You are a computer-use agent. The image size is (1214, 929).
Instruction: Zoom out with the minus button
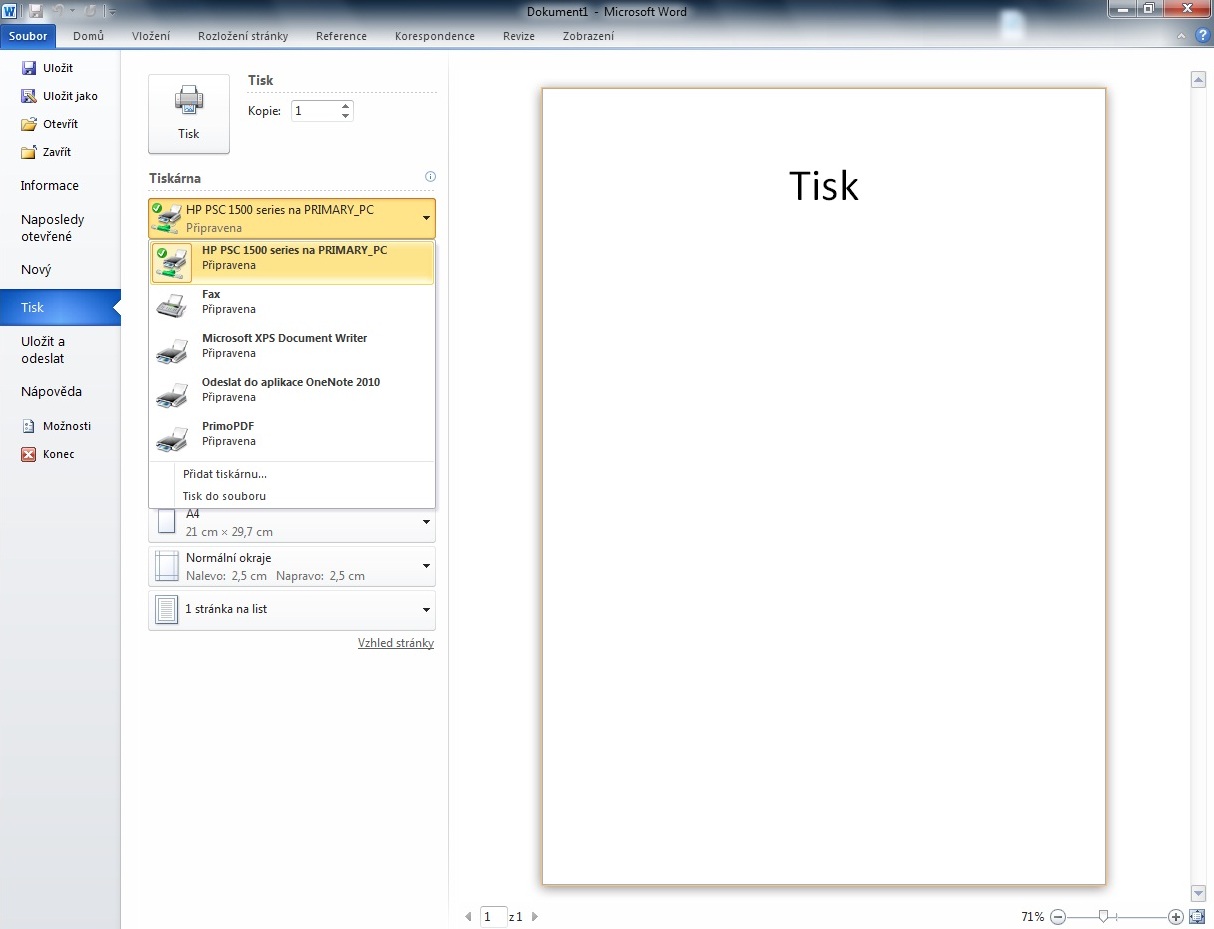[1058, 916]
